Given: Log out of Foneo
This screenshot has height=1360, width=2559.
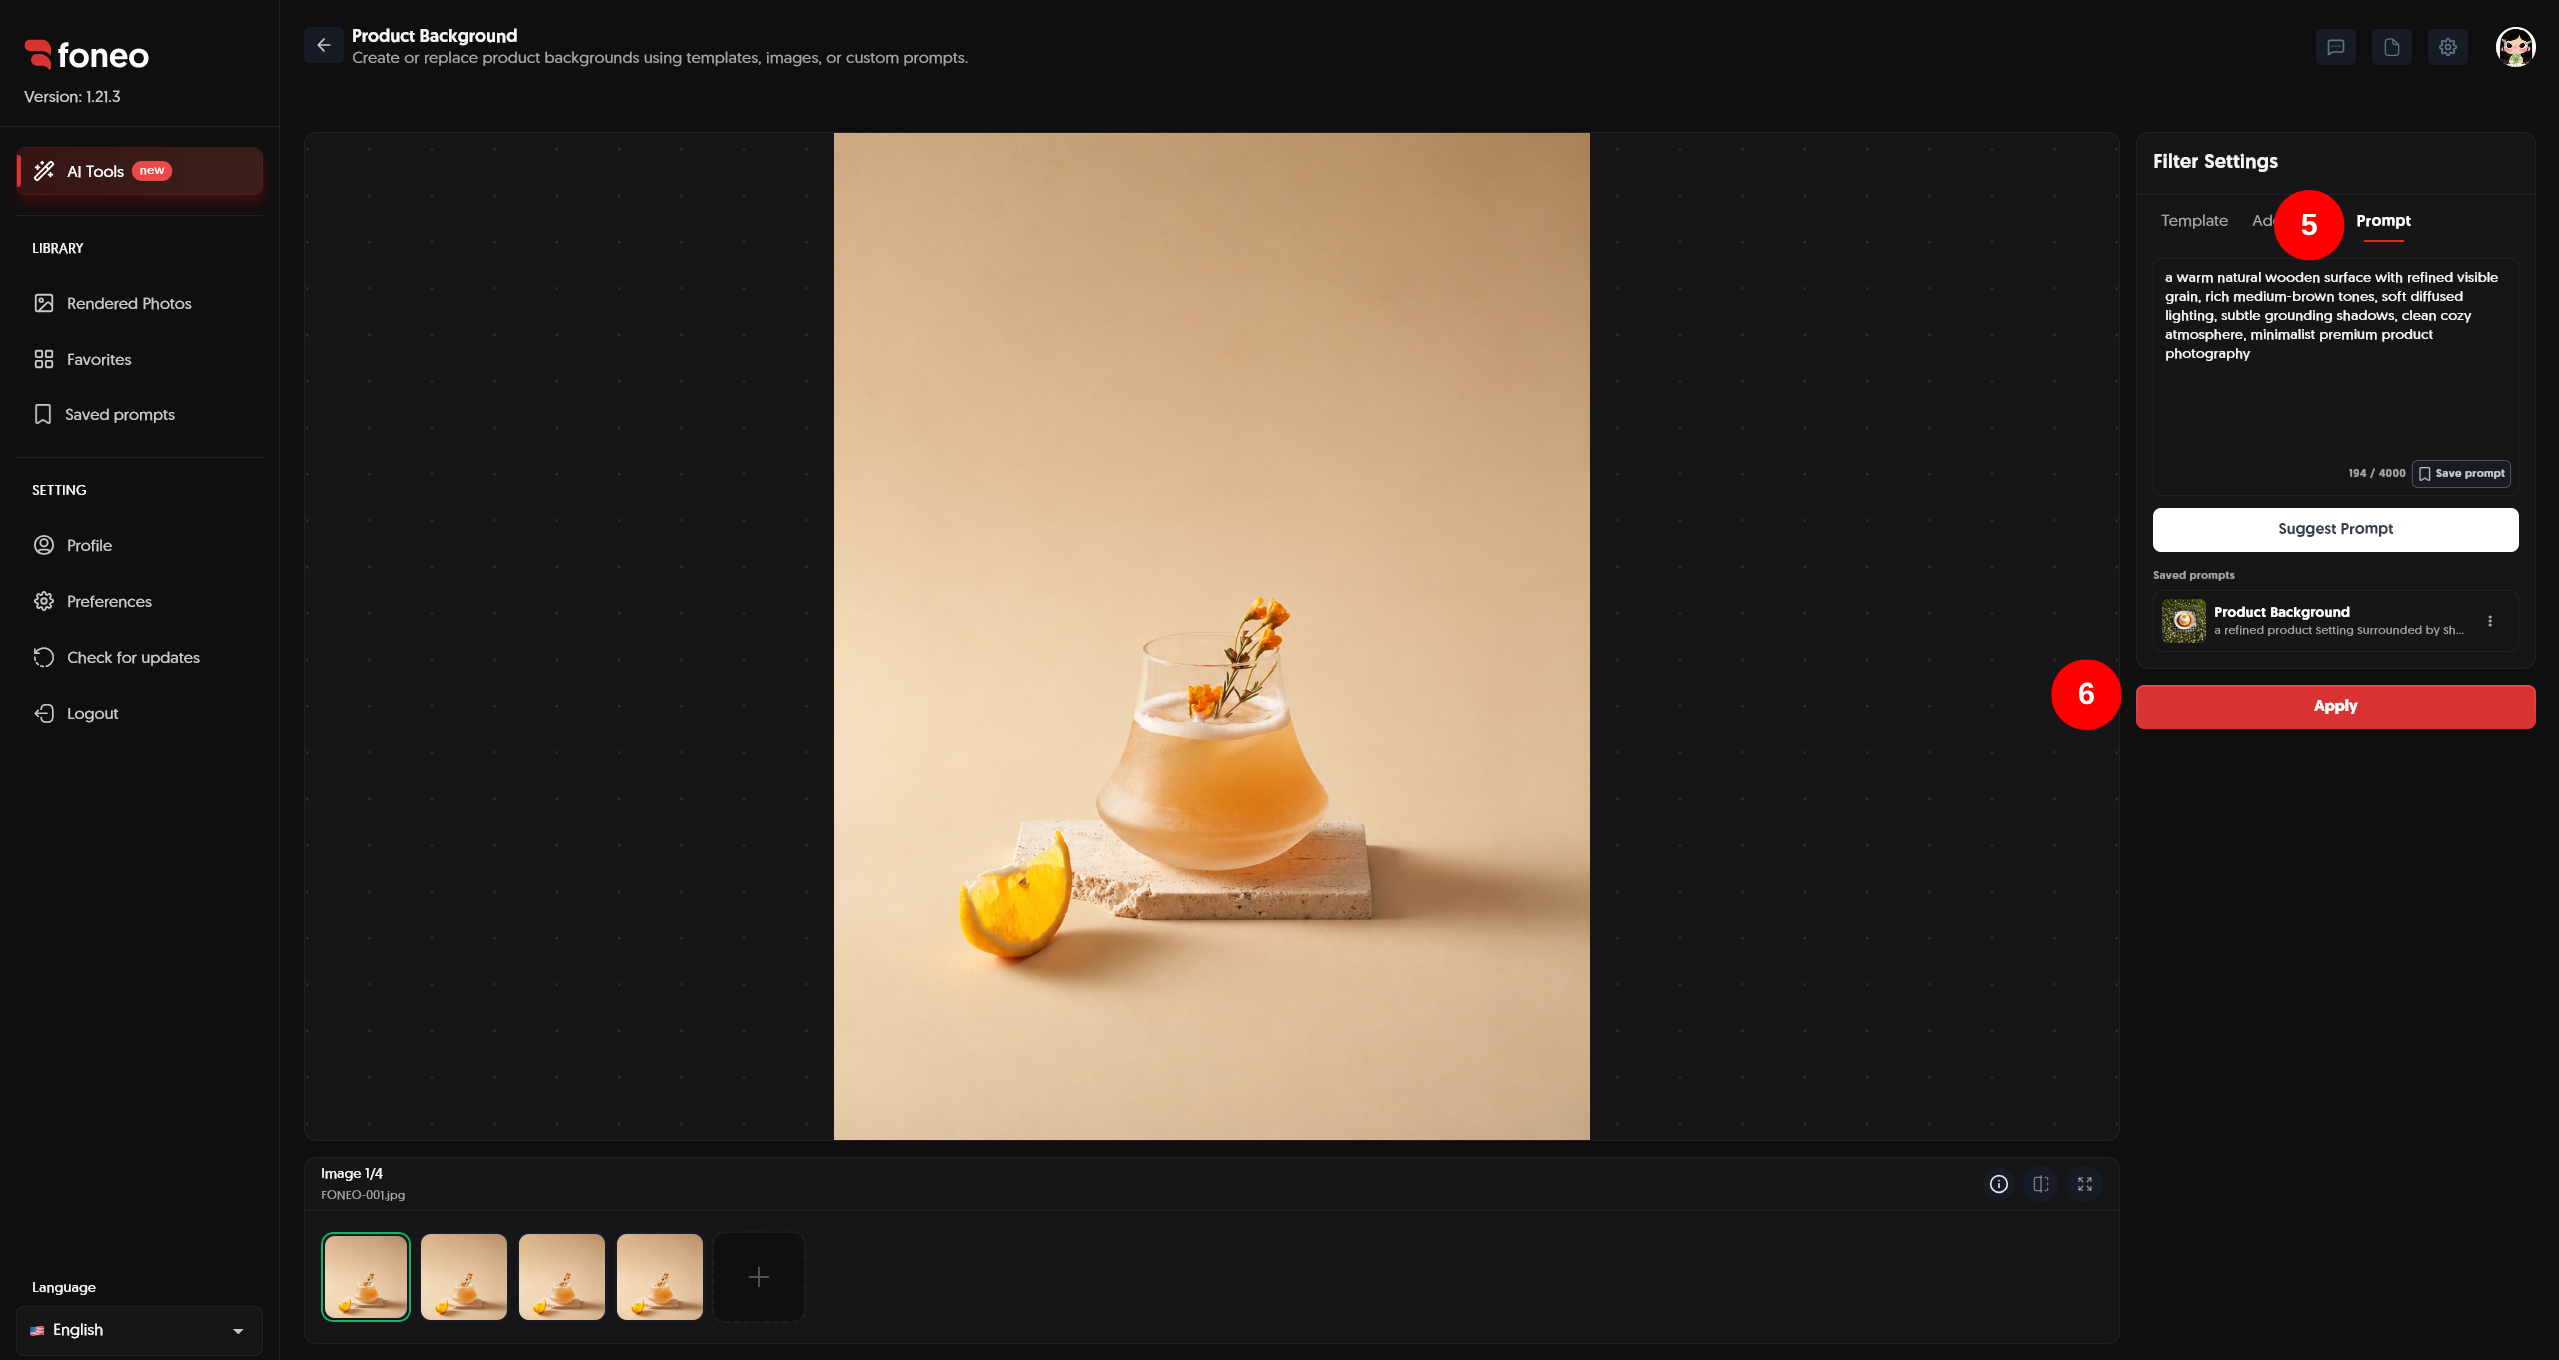Looking at the screenshot, I should pyautogui.click(x=92, y=713).
